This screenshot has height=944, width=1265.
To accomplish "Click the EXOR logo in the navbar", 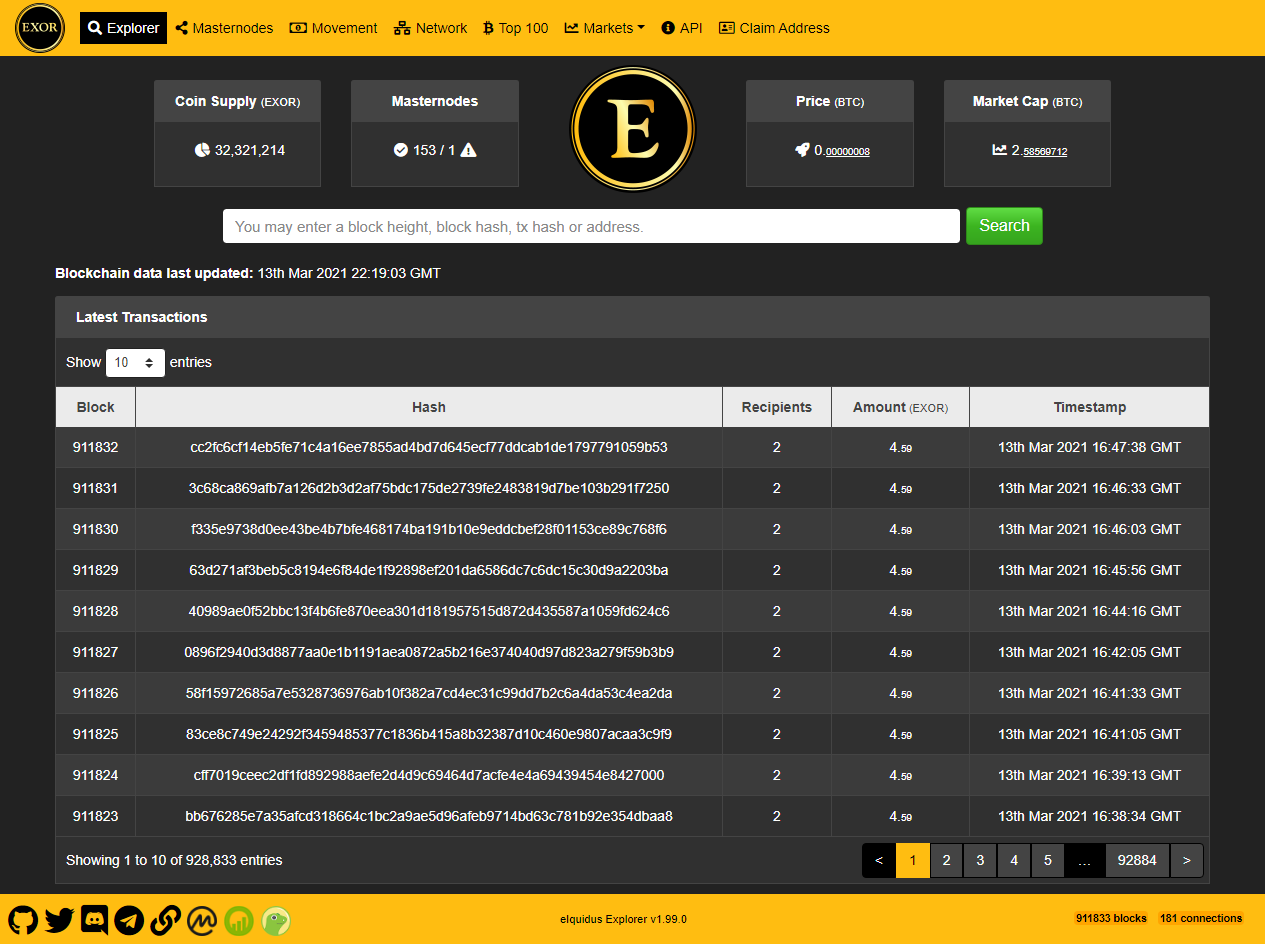I will (x=40, y=28).
